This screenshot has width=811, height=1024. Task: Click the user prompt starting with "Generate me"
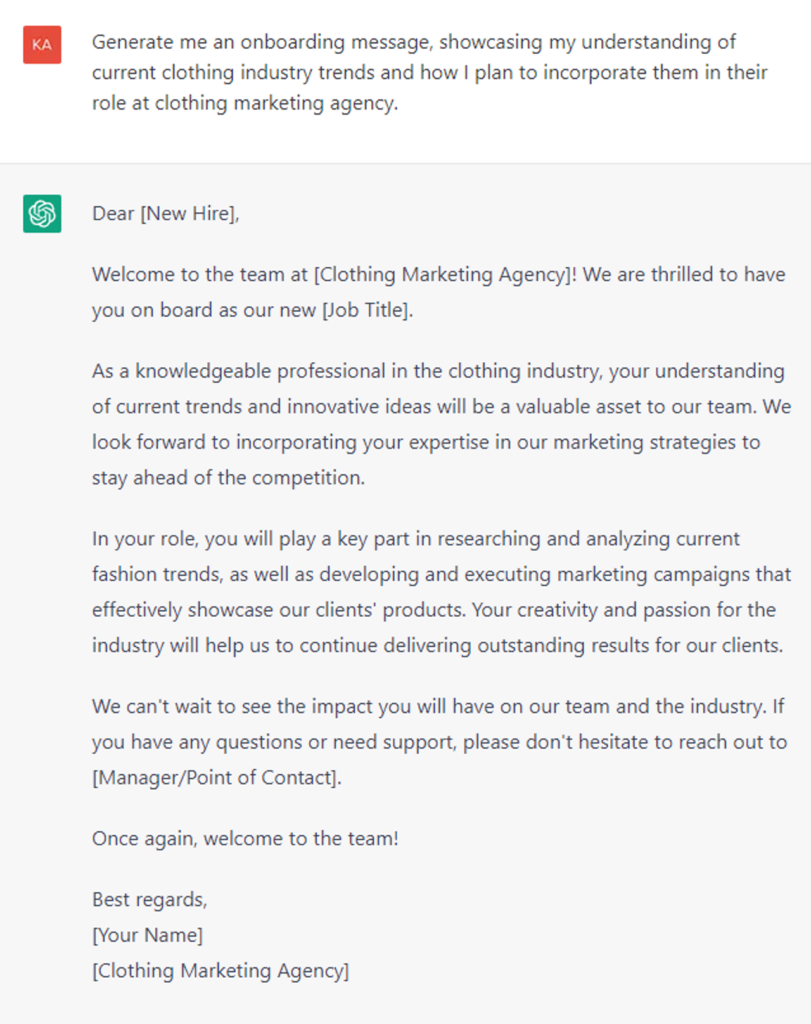[x=430, y=73]
